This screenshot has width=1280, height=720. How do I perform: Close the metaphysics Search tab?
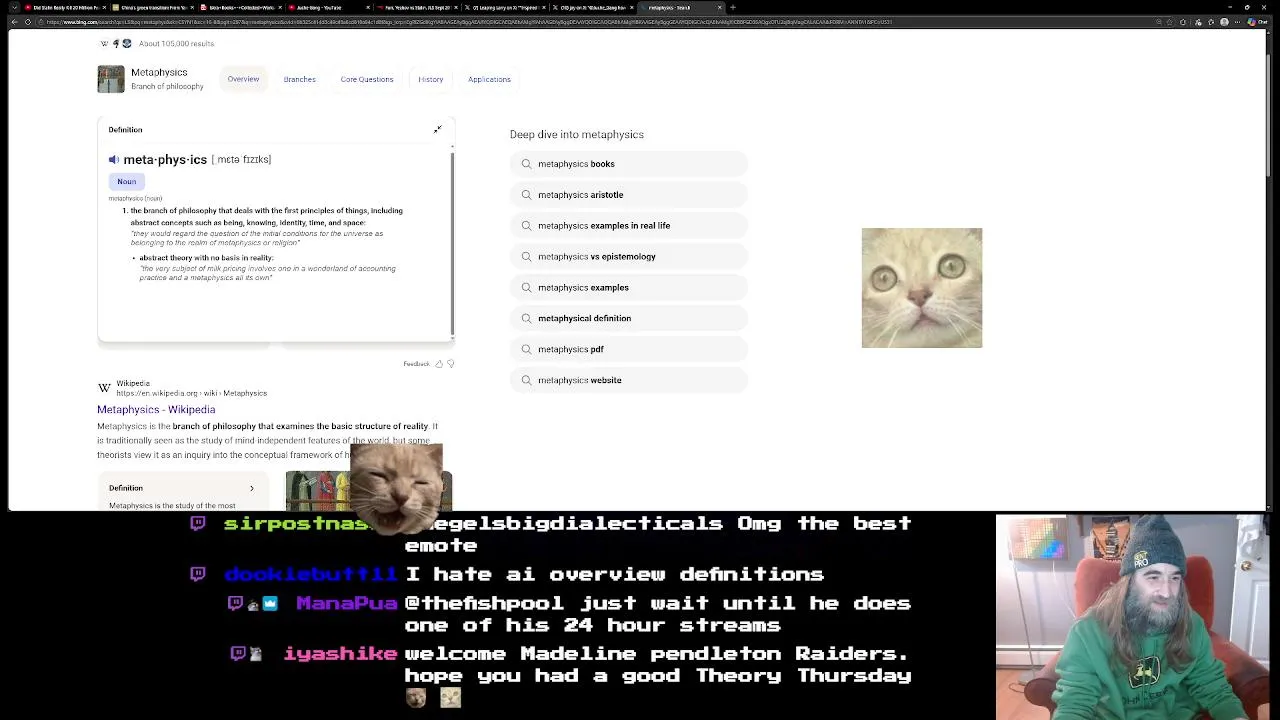[x=719, y=7]
